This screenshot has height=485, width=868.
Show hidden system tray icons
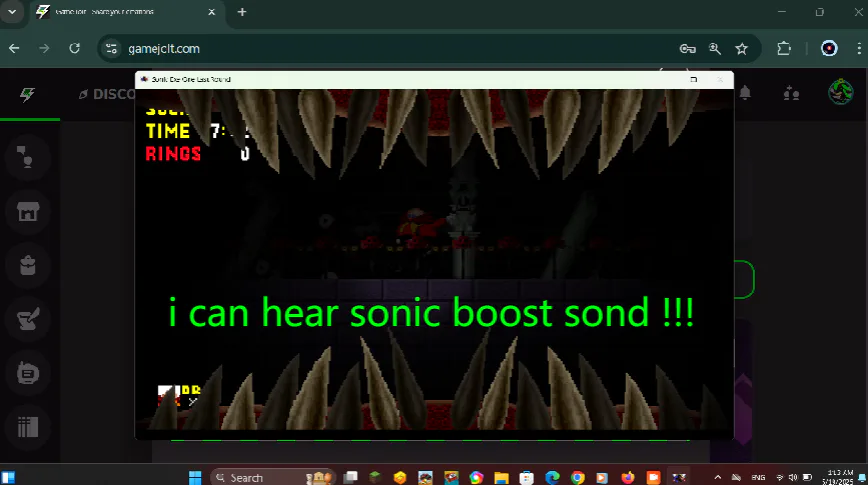[717, 477]
